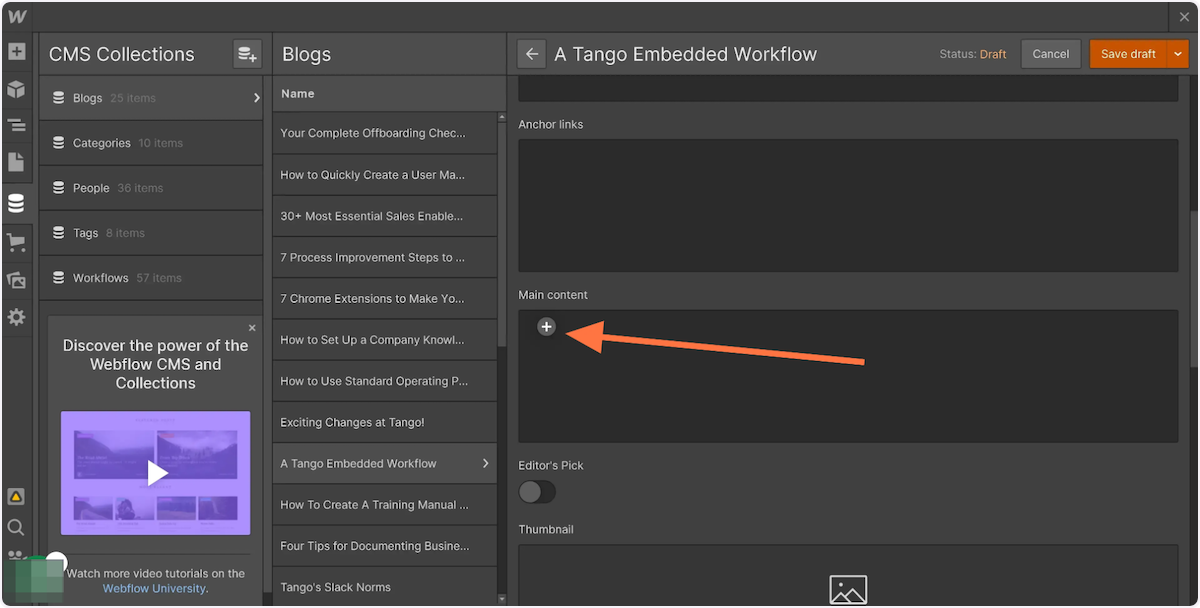The width and height of the screenshot is (1200, 608).
Task: Open '30+ Most Essential Sales Enable...' blog
Action: (x=385, y=216)
